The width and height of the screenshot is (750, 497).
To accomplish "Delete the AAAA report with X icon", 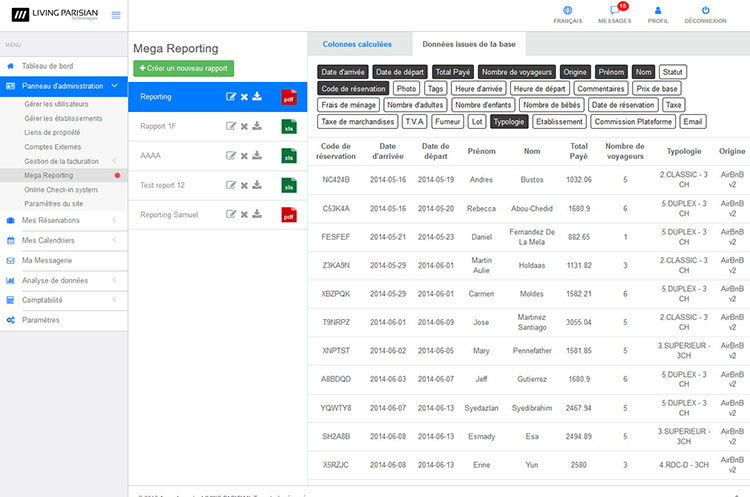I will pyautogui.click(x=244, y=155).
